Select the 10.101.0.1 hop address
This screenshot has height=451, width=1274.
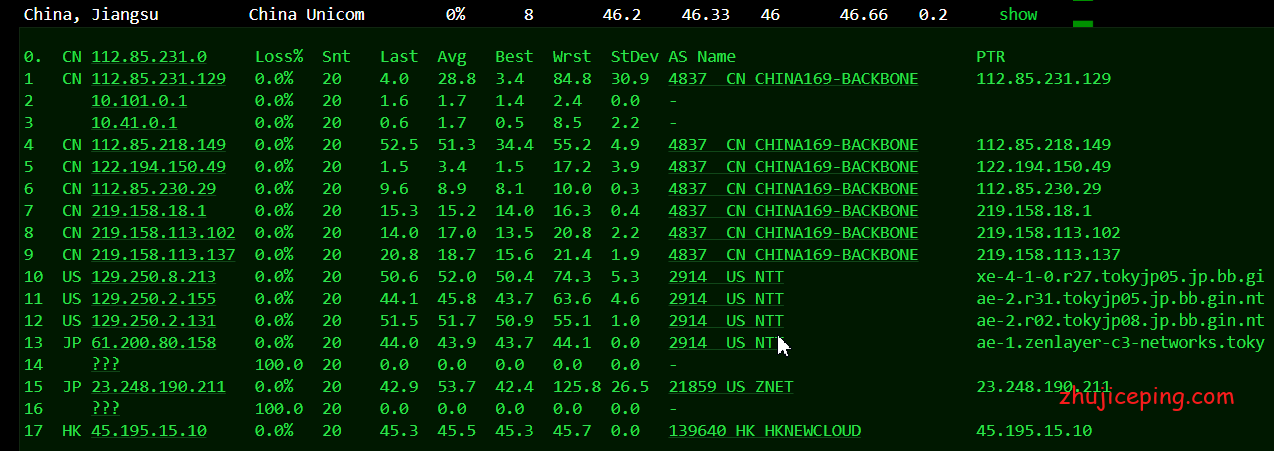[x=139, y=101]
